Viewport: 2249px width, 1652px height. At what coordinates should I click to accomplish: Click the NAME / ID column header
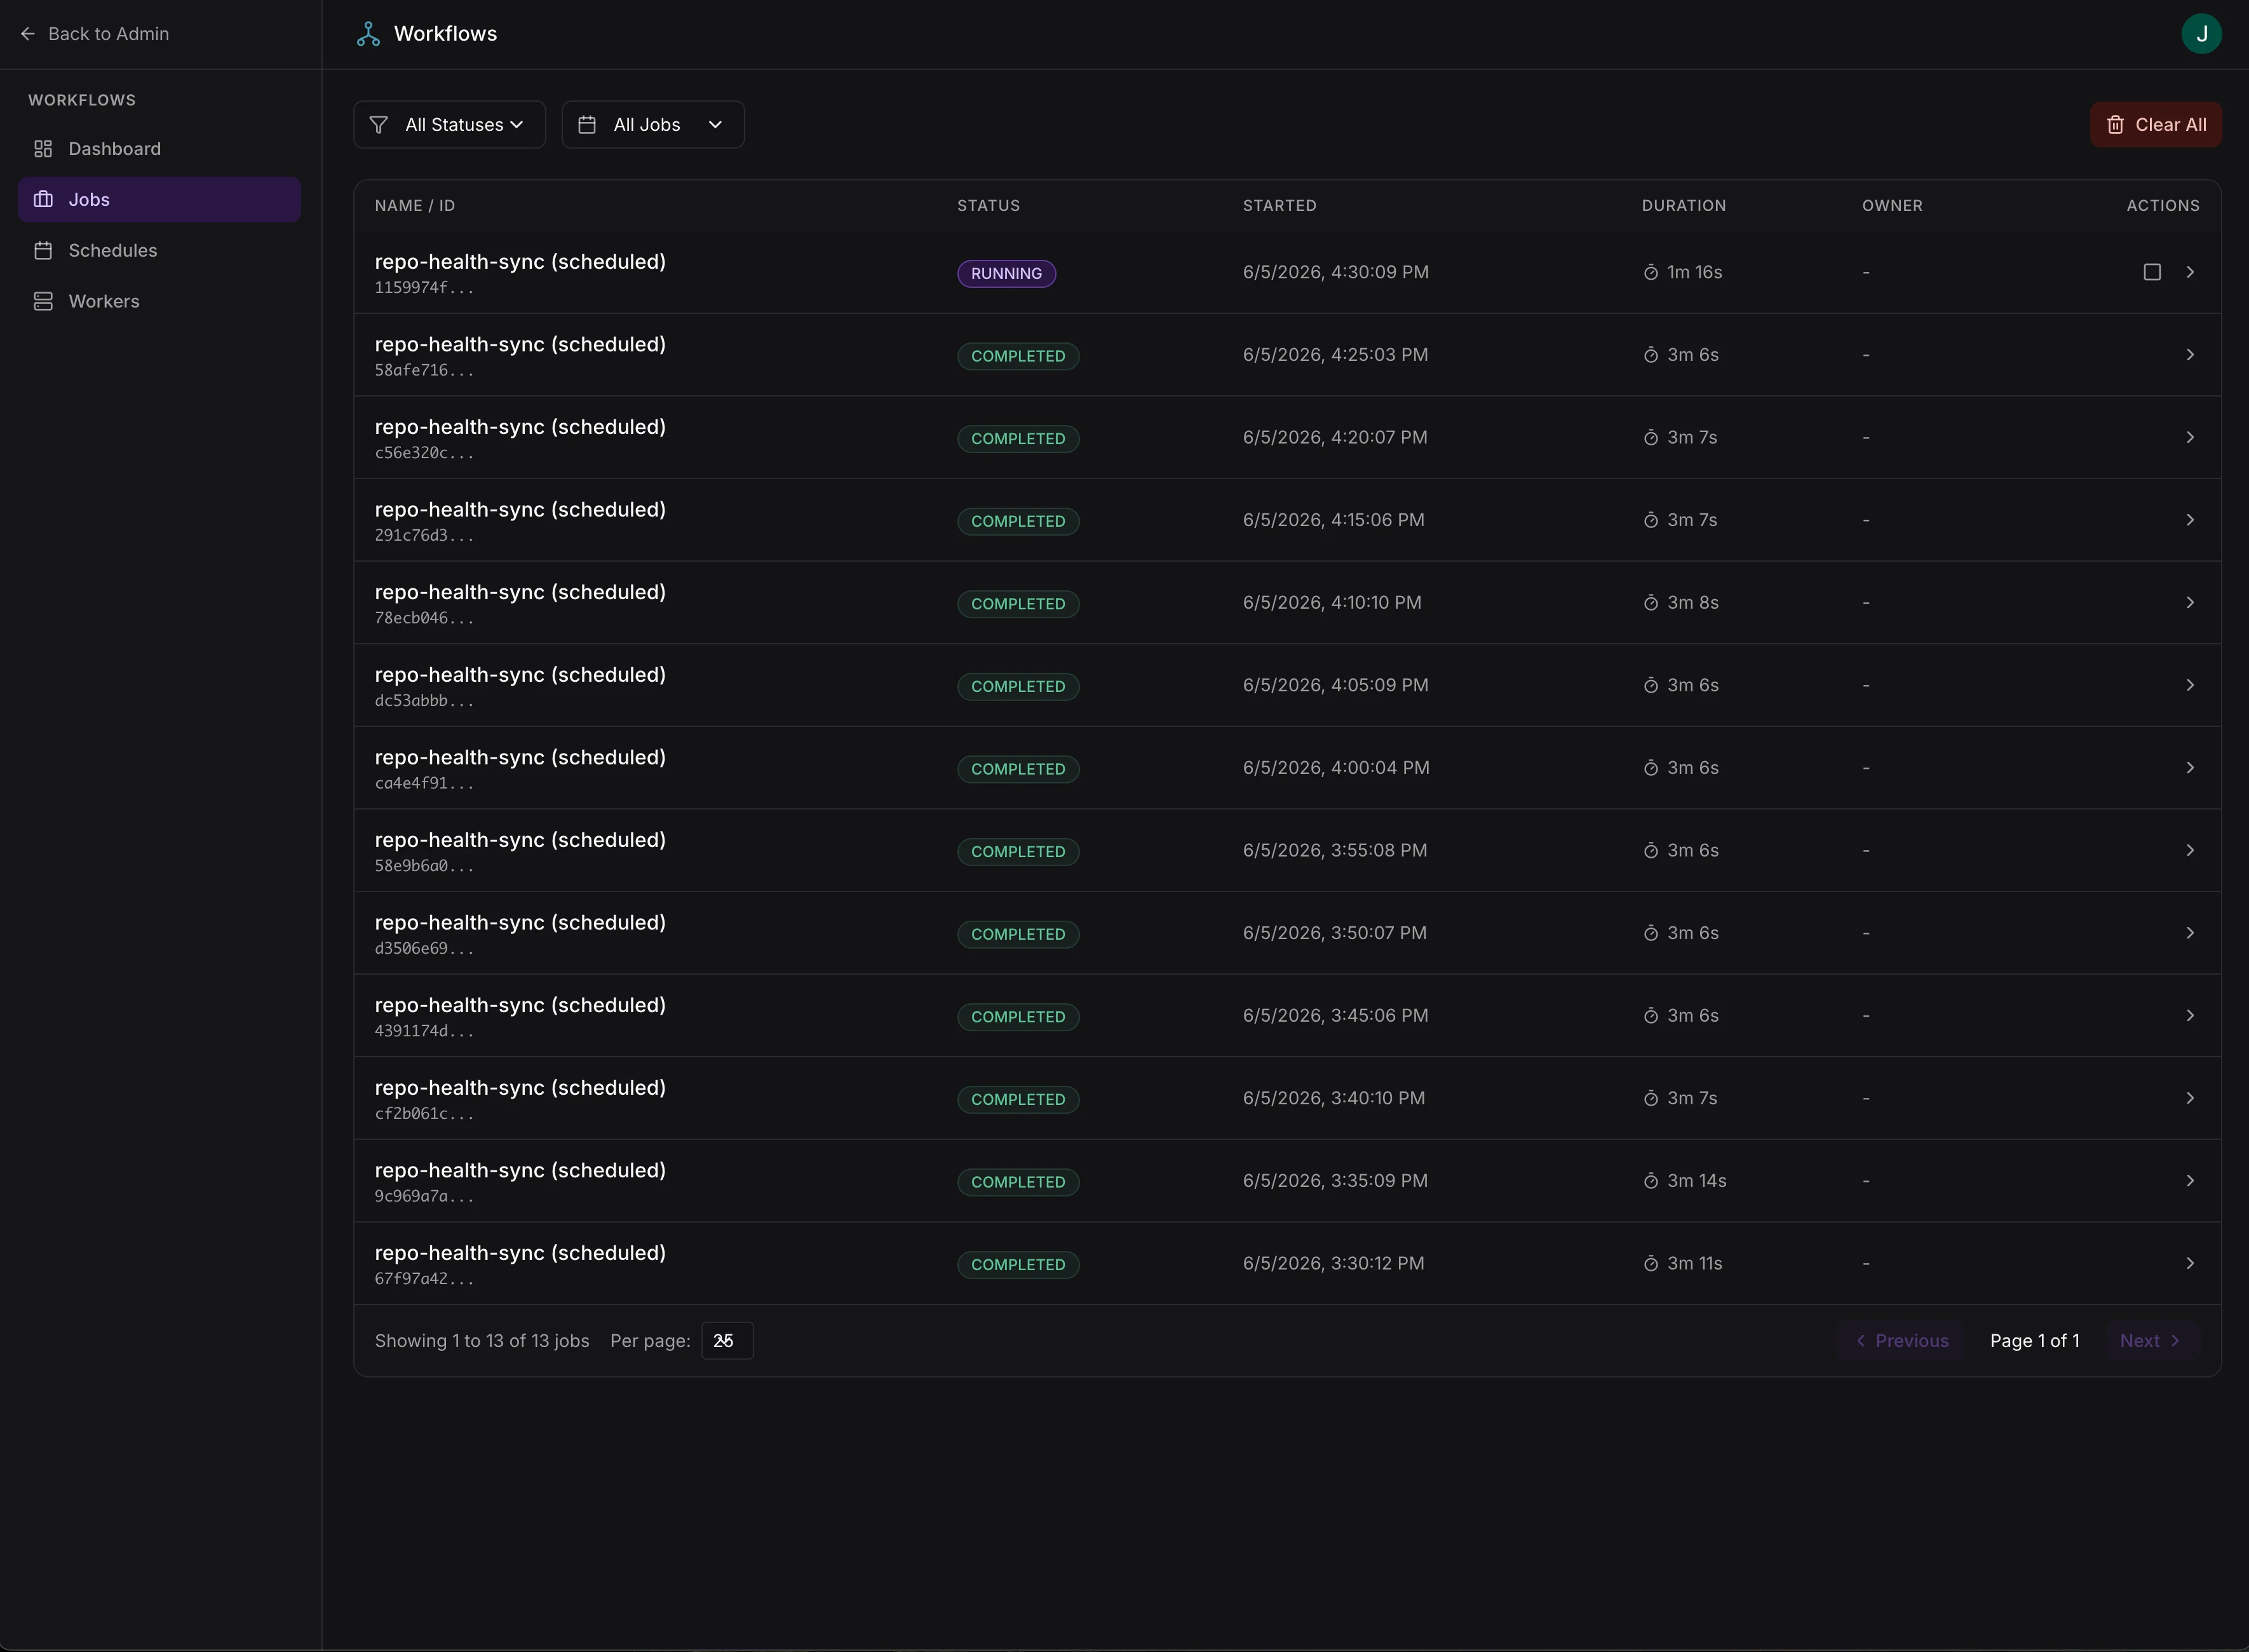click(415, 206)
